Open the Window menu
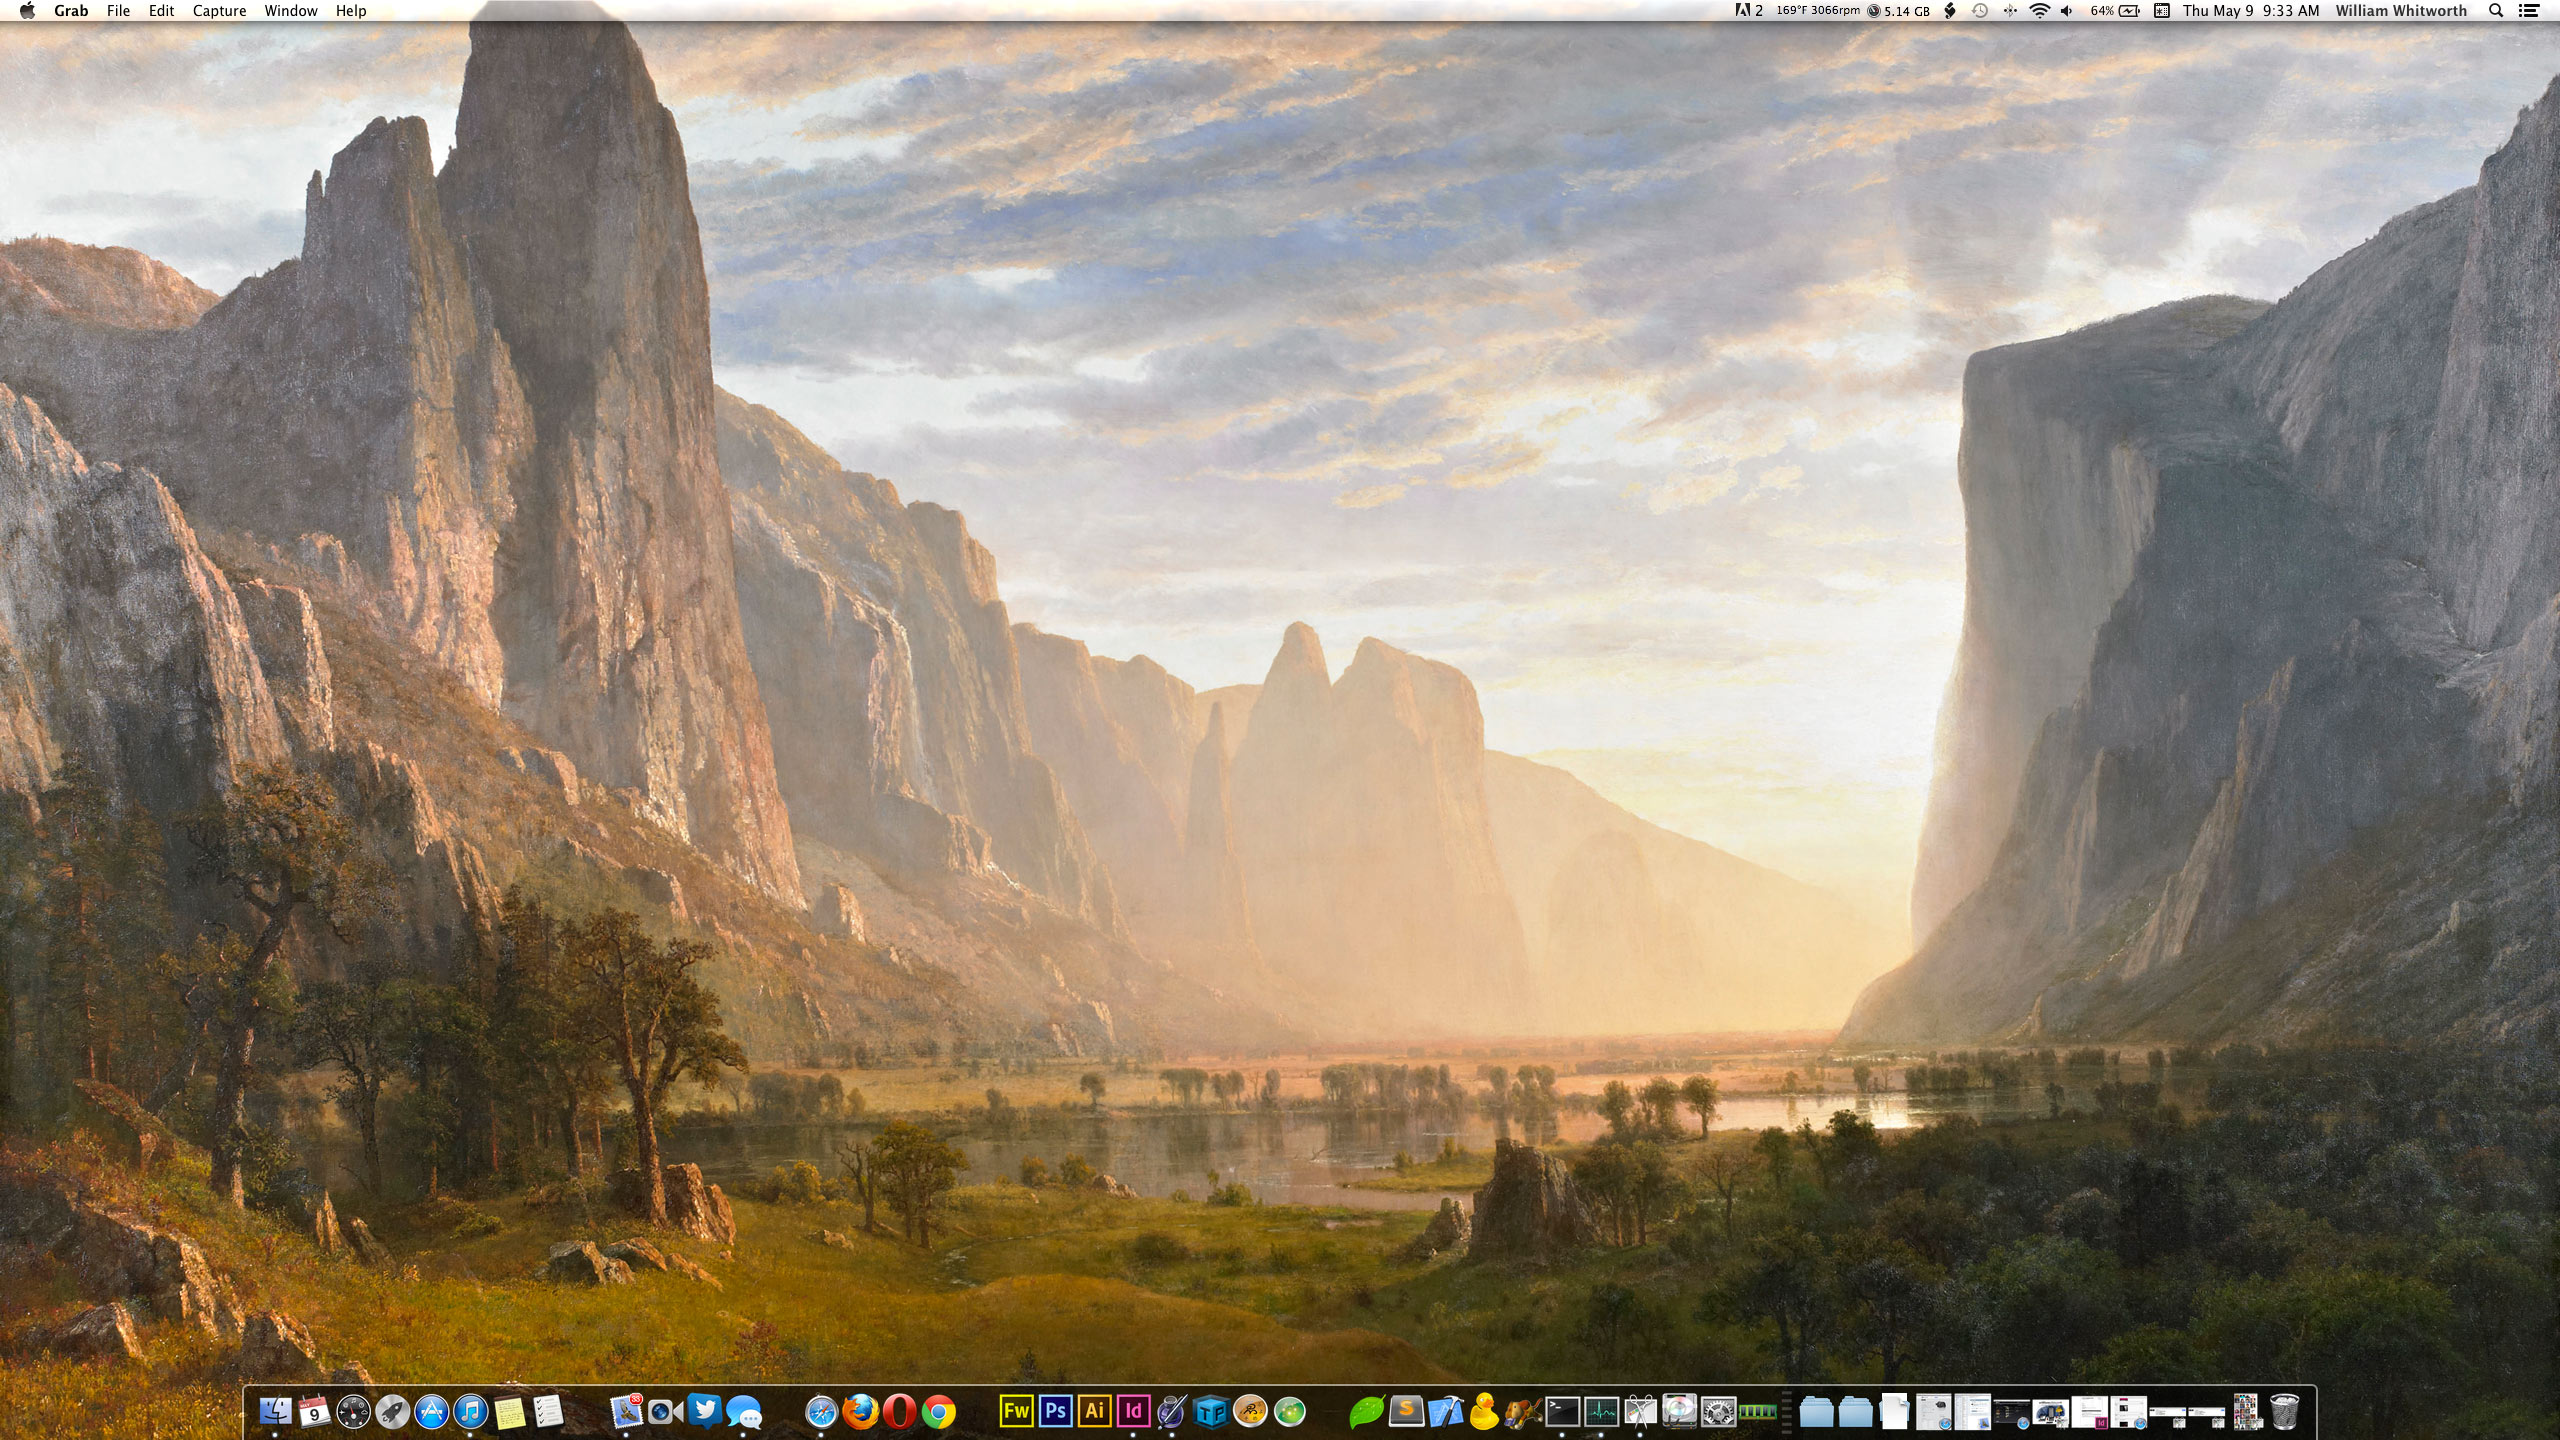This screenshot has height=1440, width=2560. coord(291,11)
